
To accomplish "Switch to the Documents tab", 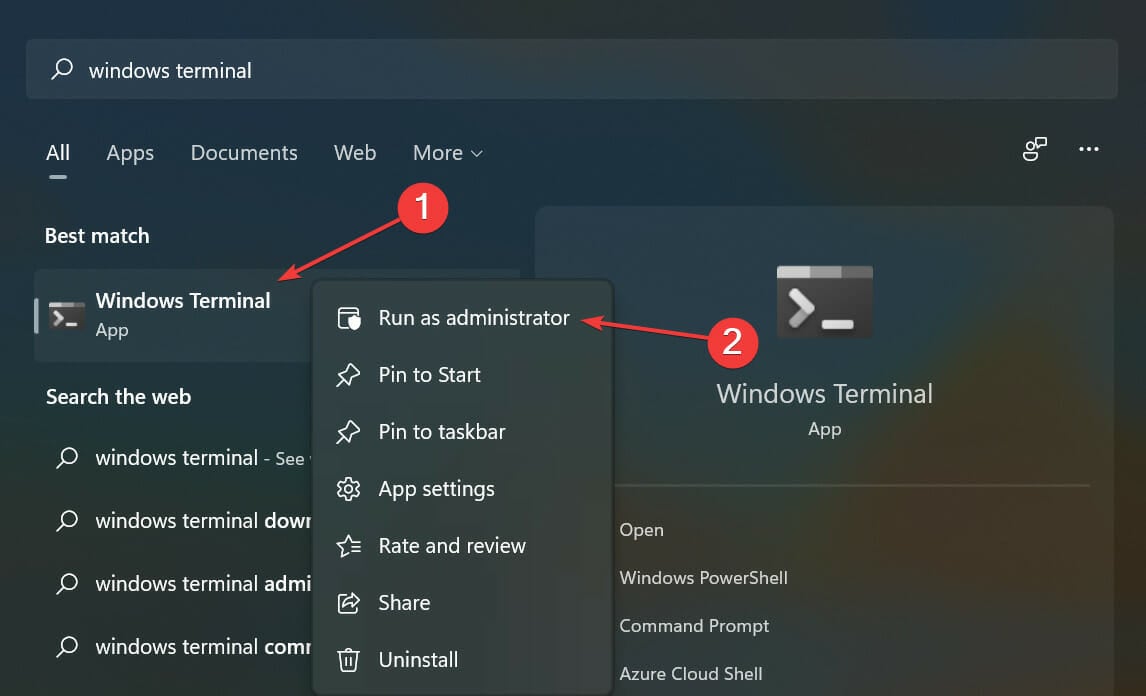I will (244, 153).
